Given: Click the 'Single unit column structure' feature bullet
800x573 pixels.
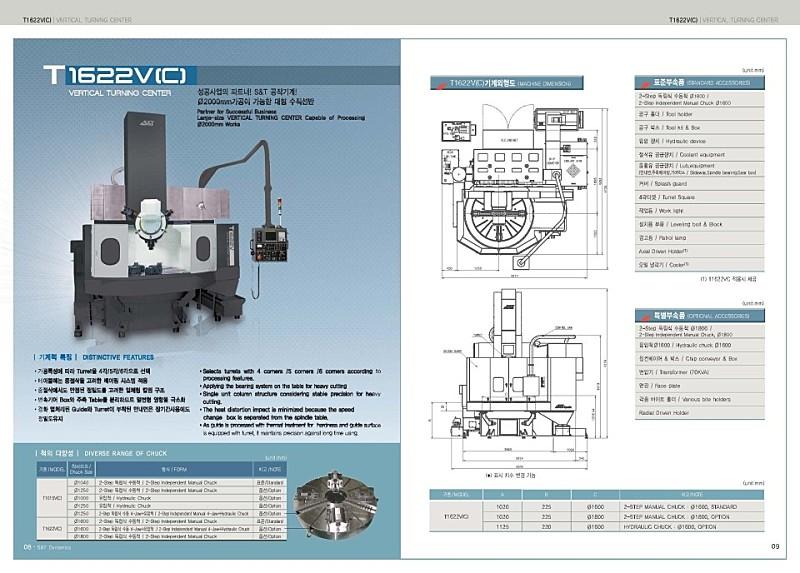Looking at the screenshot, I should click(x=292, y=397).
